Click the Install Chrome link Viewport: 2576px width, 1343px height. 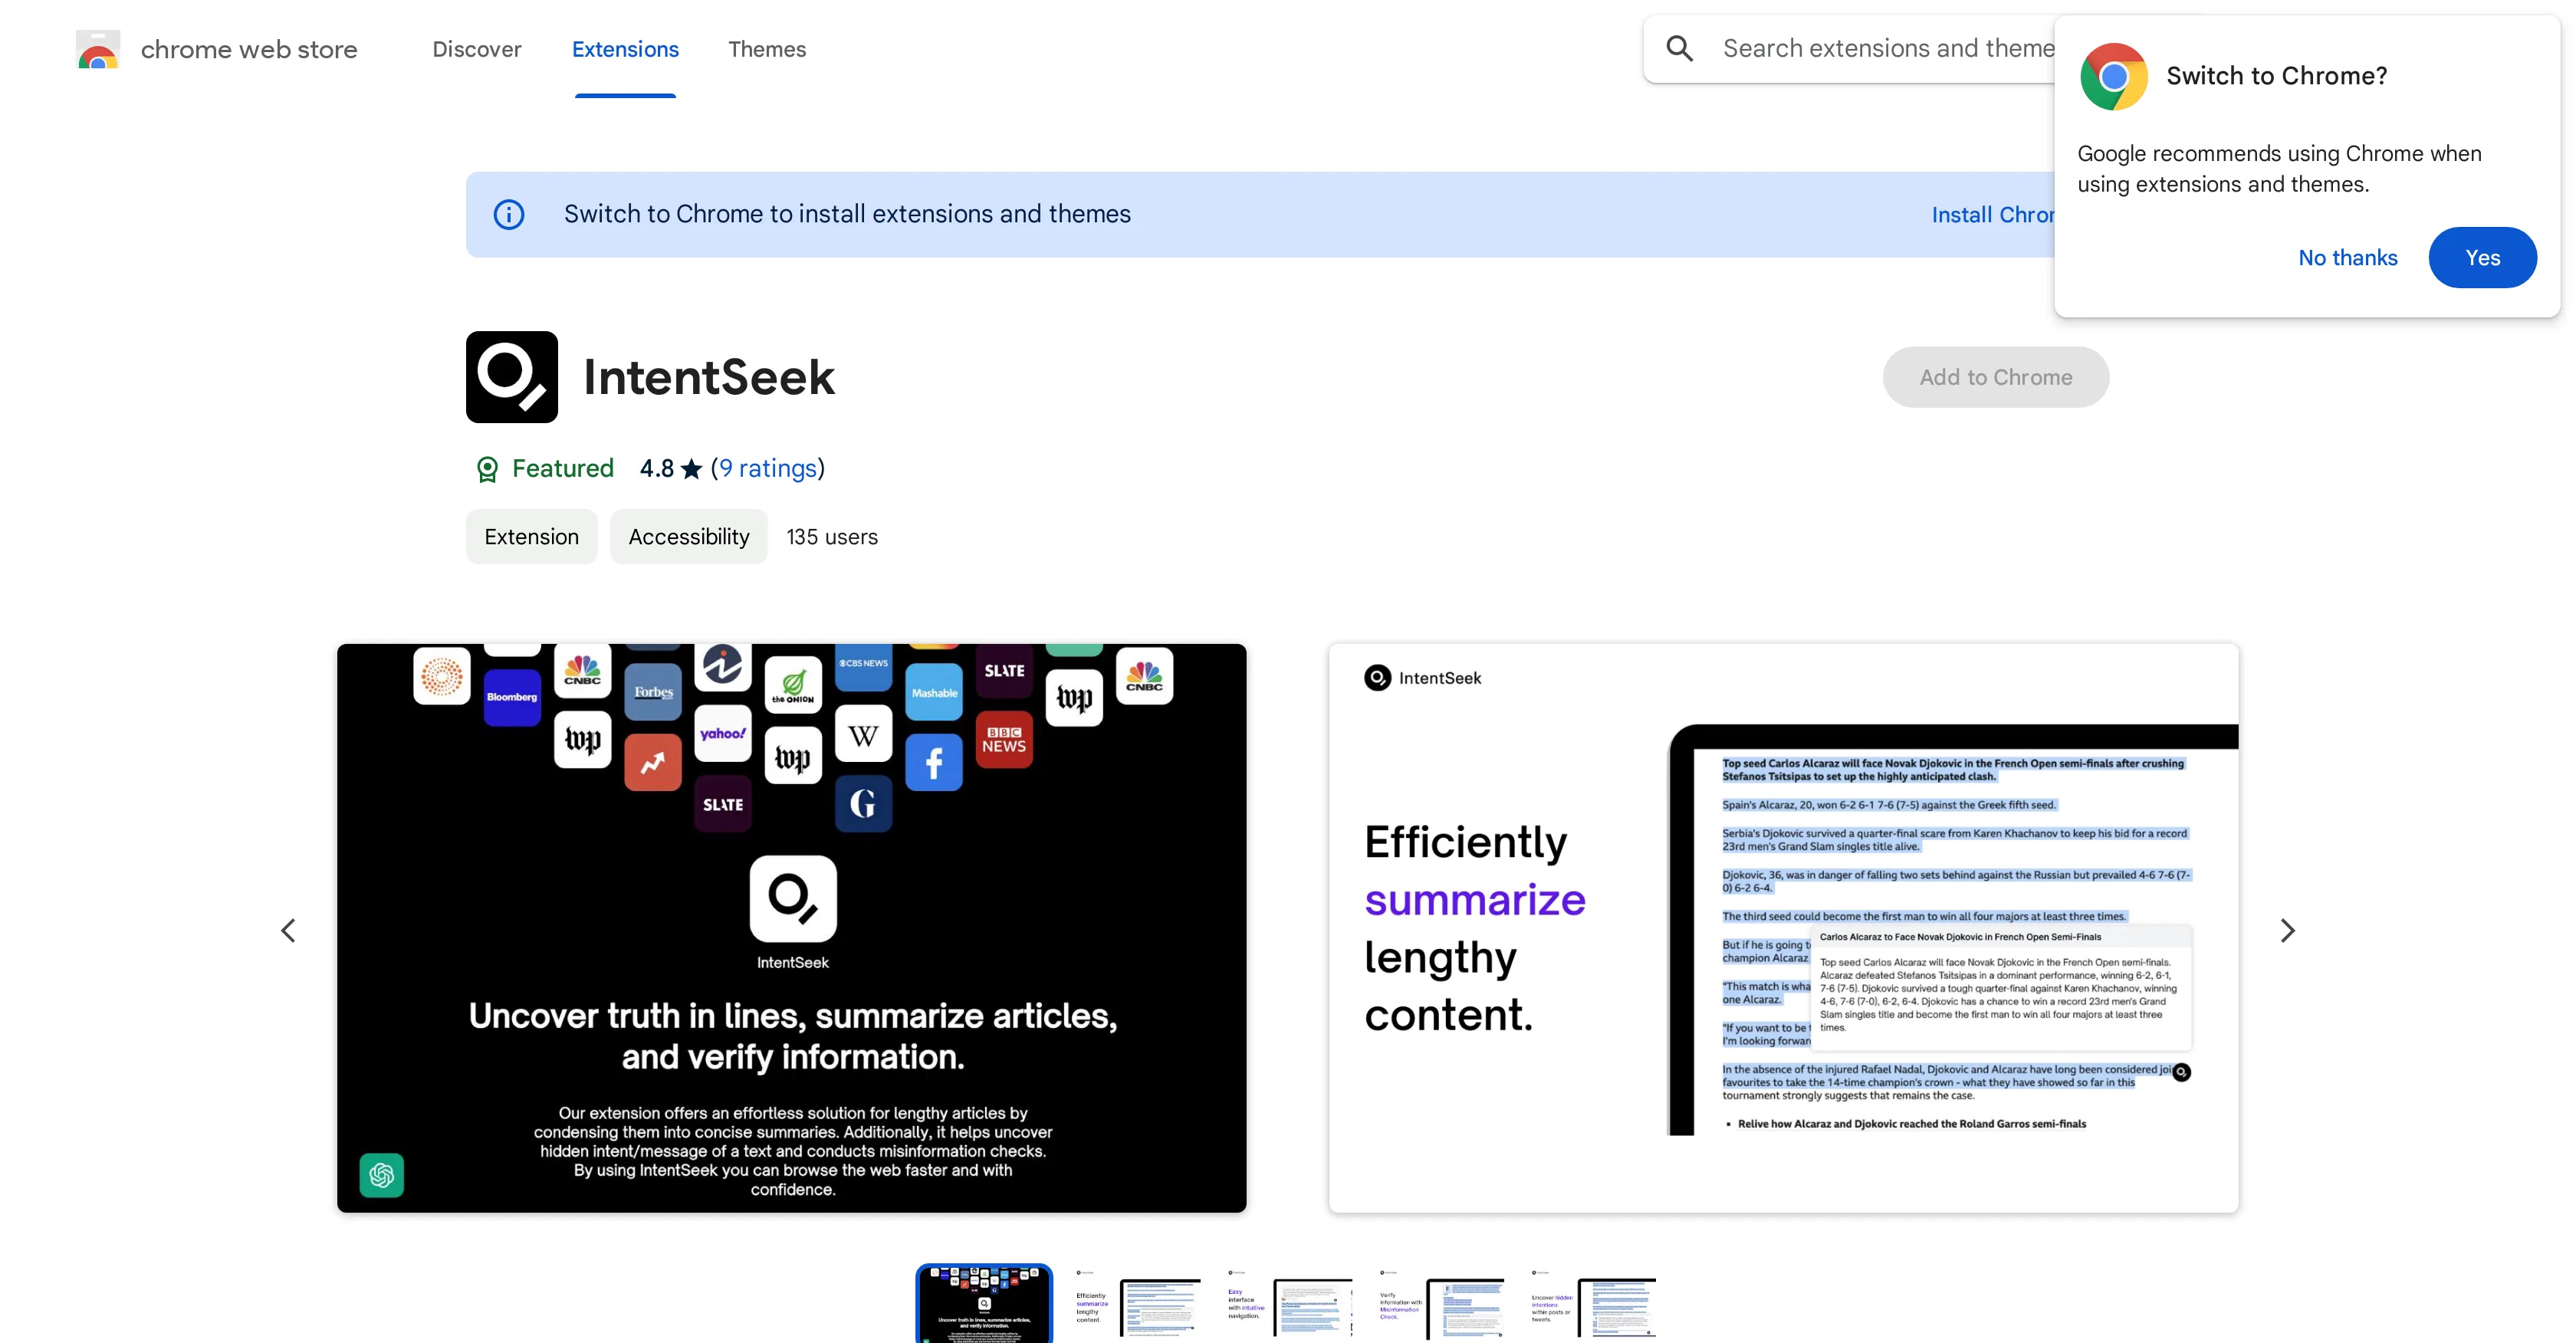(x=1993, y=214)
